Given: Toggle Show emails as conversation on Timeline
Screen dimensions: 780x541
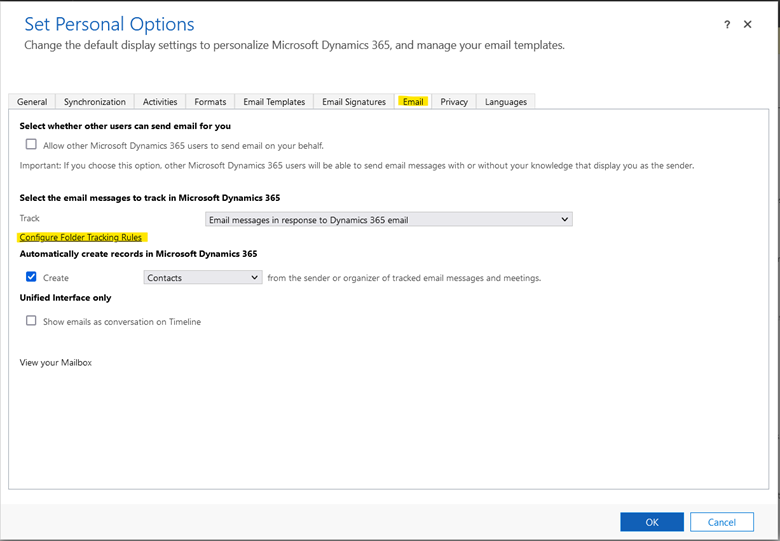Looking at the screenshot, I should (x=31, y=321).
